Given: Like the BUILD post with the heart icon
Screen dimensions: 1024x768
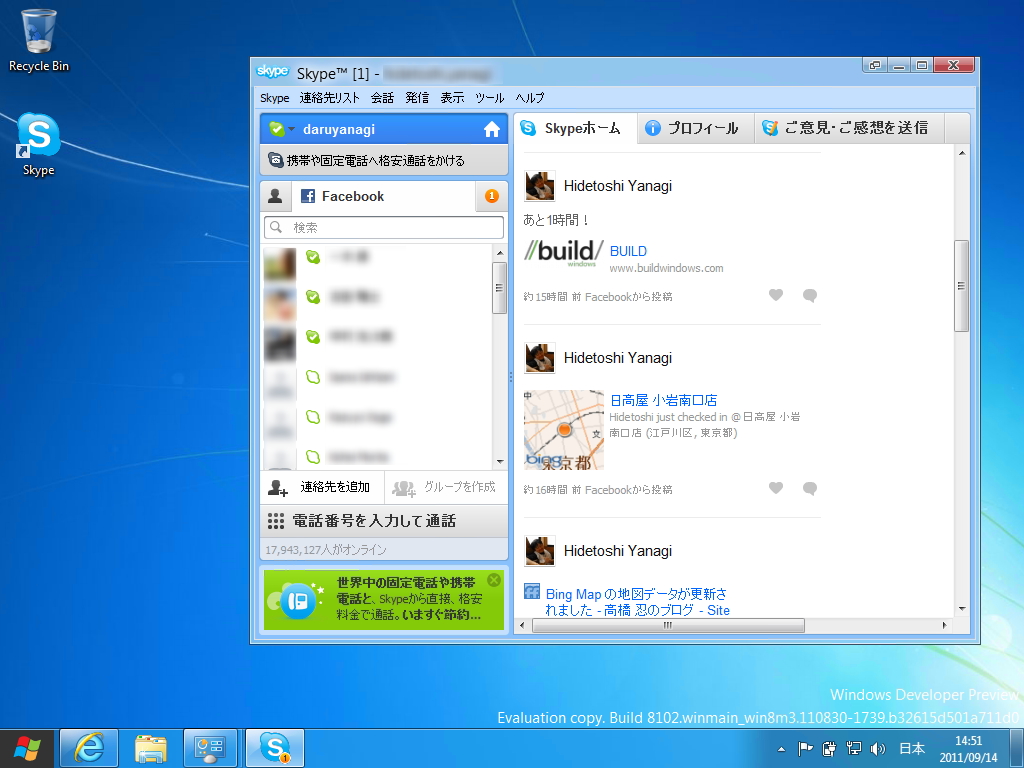Looking at the screenshot, I should 776,295.
